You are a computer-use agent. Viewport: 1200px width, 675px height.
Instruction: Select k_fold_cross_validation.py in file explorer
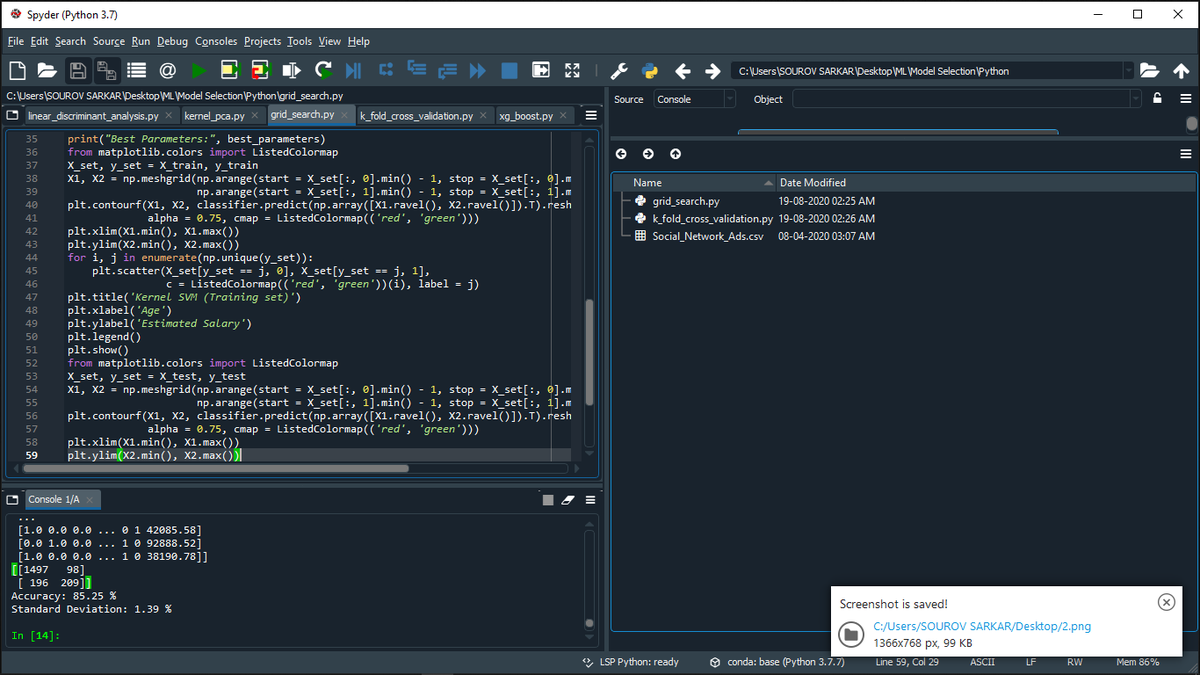click(712, 218)
